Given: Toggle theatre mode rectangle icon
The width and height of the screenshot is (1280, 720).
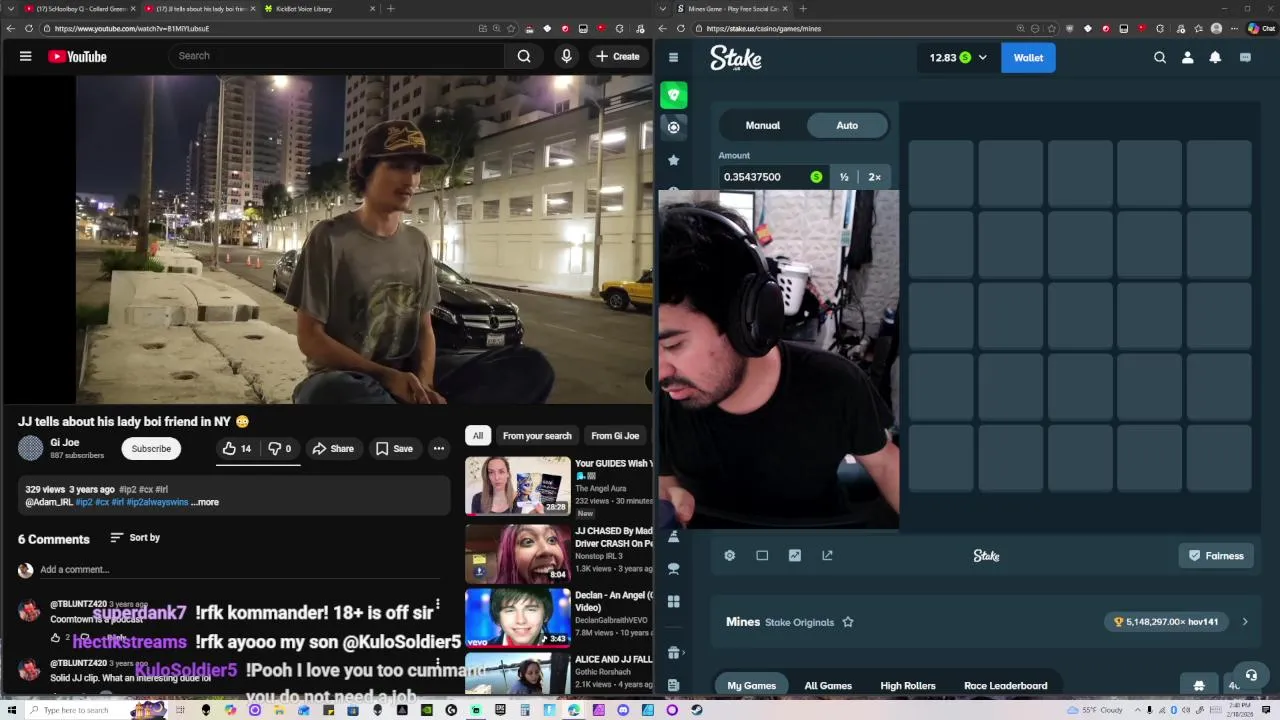Looking at the screenshot, I should pos(762,556).
